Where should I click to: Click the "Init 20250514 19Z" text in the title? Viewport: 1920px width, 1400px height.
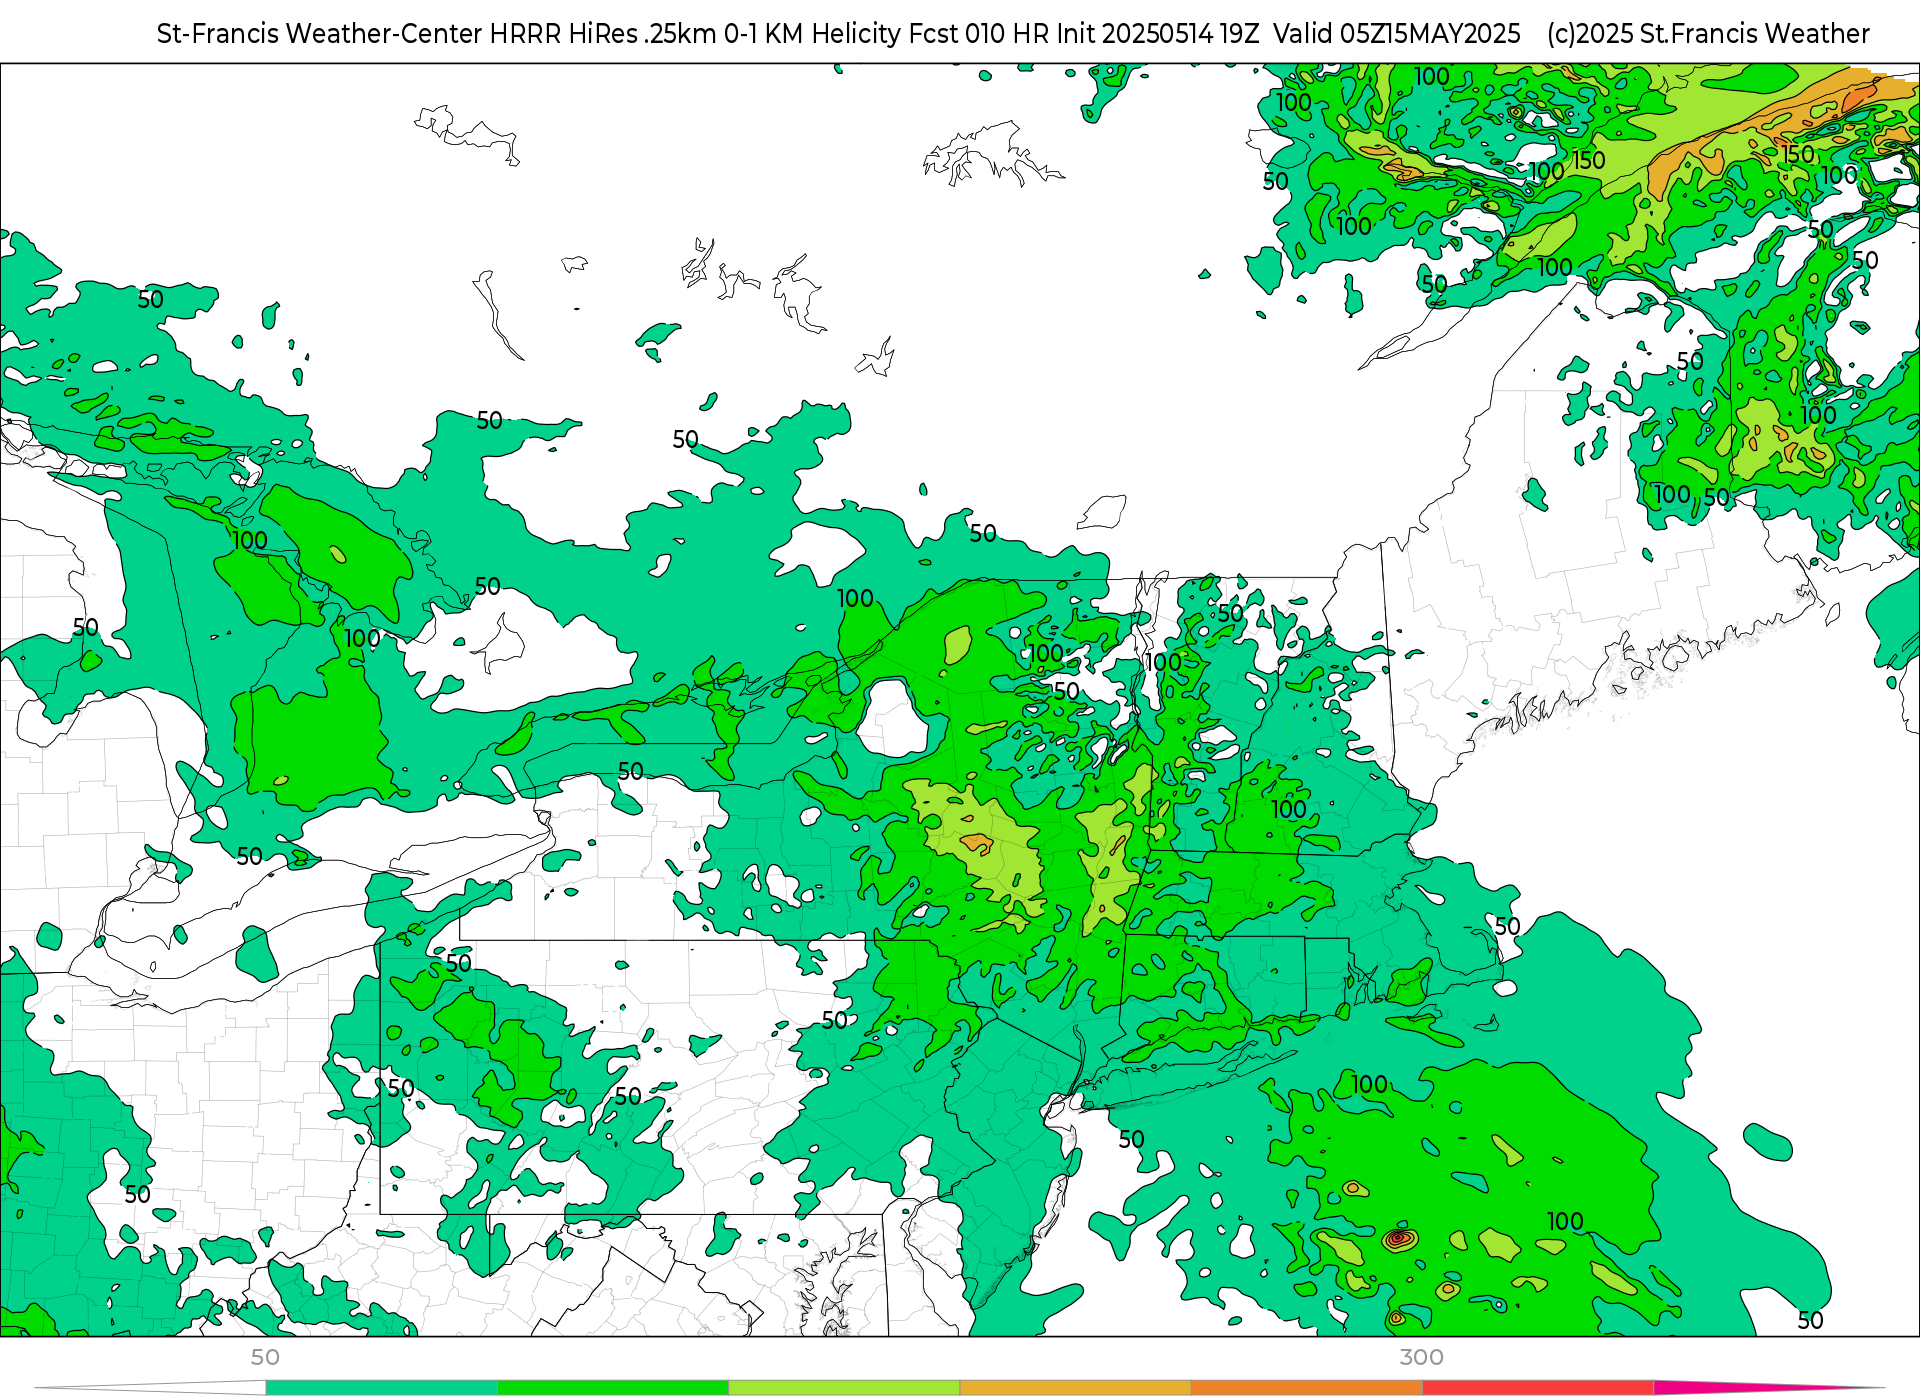point(1158,34)
